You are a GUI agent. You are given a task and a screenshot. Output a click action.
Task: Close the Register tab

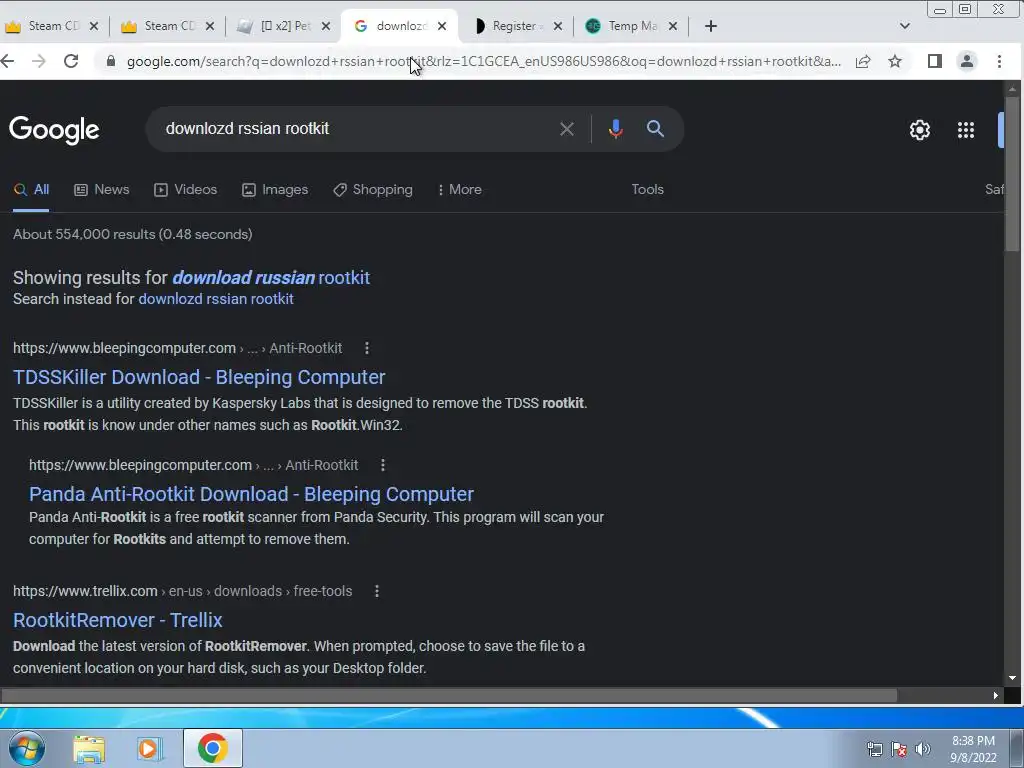tap(558, 26)
